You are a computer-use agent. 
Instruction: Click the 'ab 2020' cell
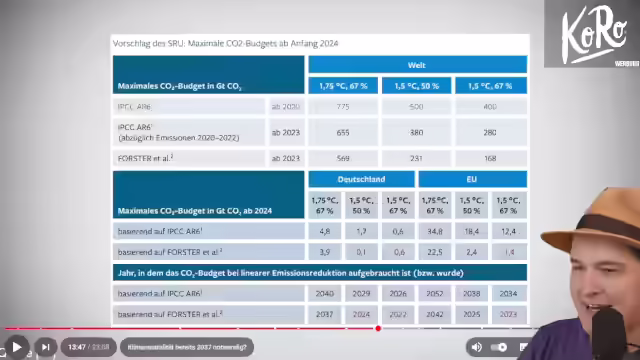tap(286, 107)
